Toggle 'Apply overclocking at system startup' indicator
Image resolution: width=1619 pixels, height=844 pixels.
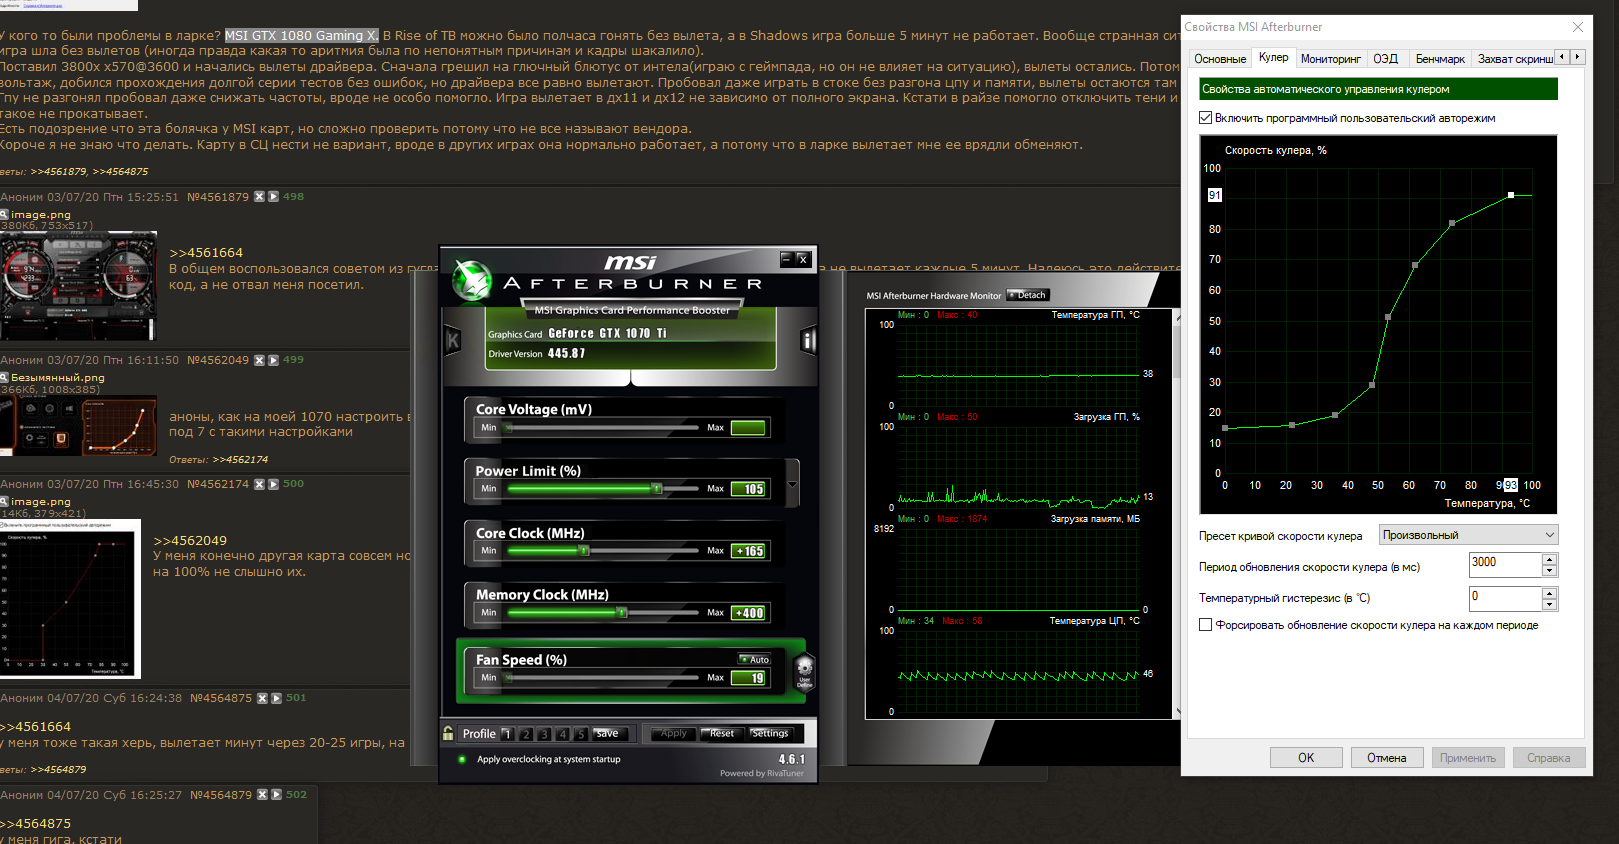[x=462, y=759]
